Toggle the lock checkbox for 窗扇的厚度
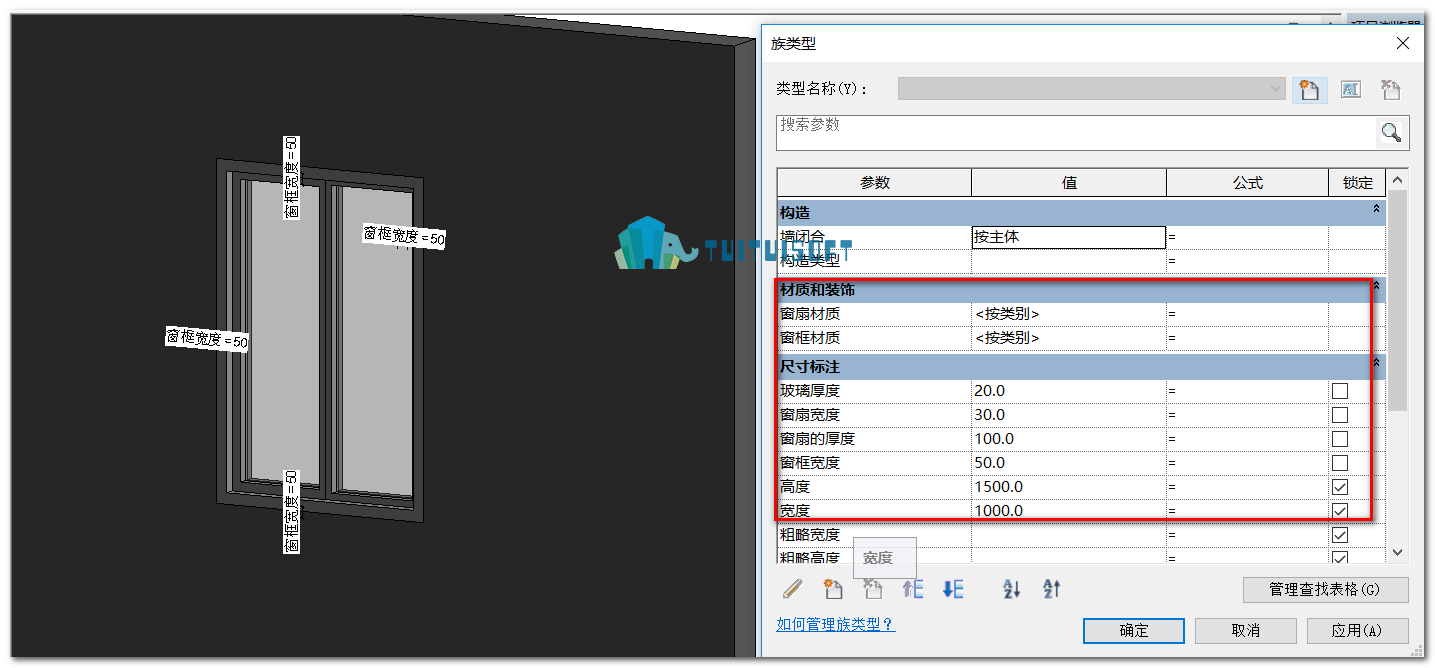This screenshot has height=668, width=1435. pyautogui.click(x=1340, y=439)
